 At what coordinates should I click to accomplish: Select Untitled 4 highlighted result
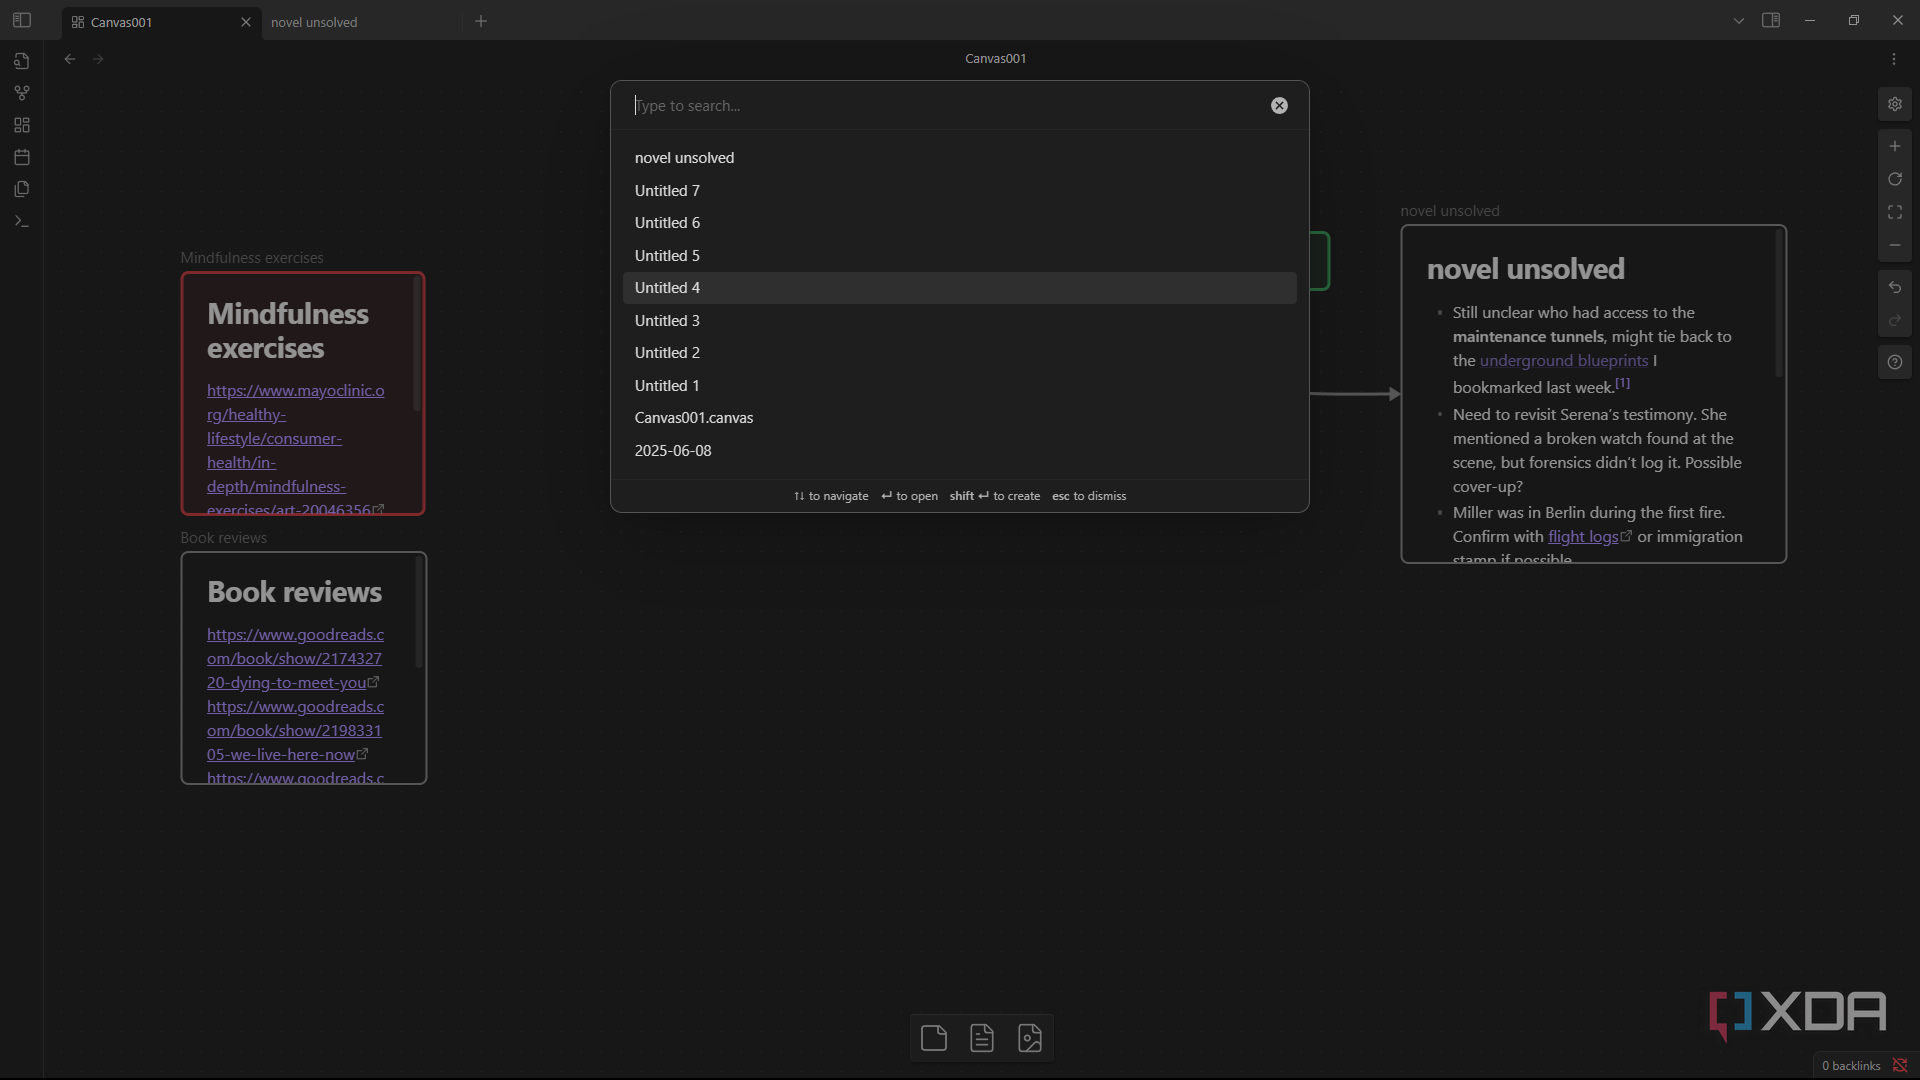pos(959,288)
